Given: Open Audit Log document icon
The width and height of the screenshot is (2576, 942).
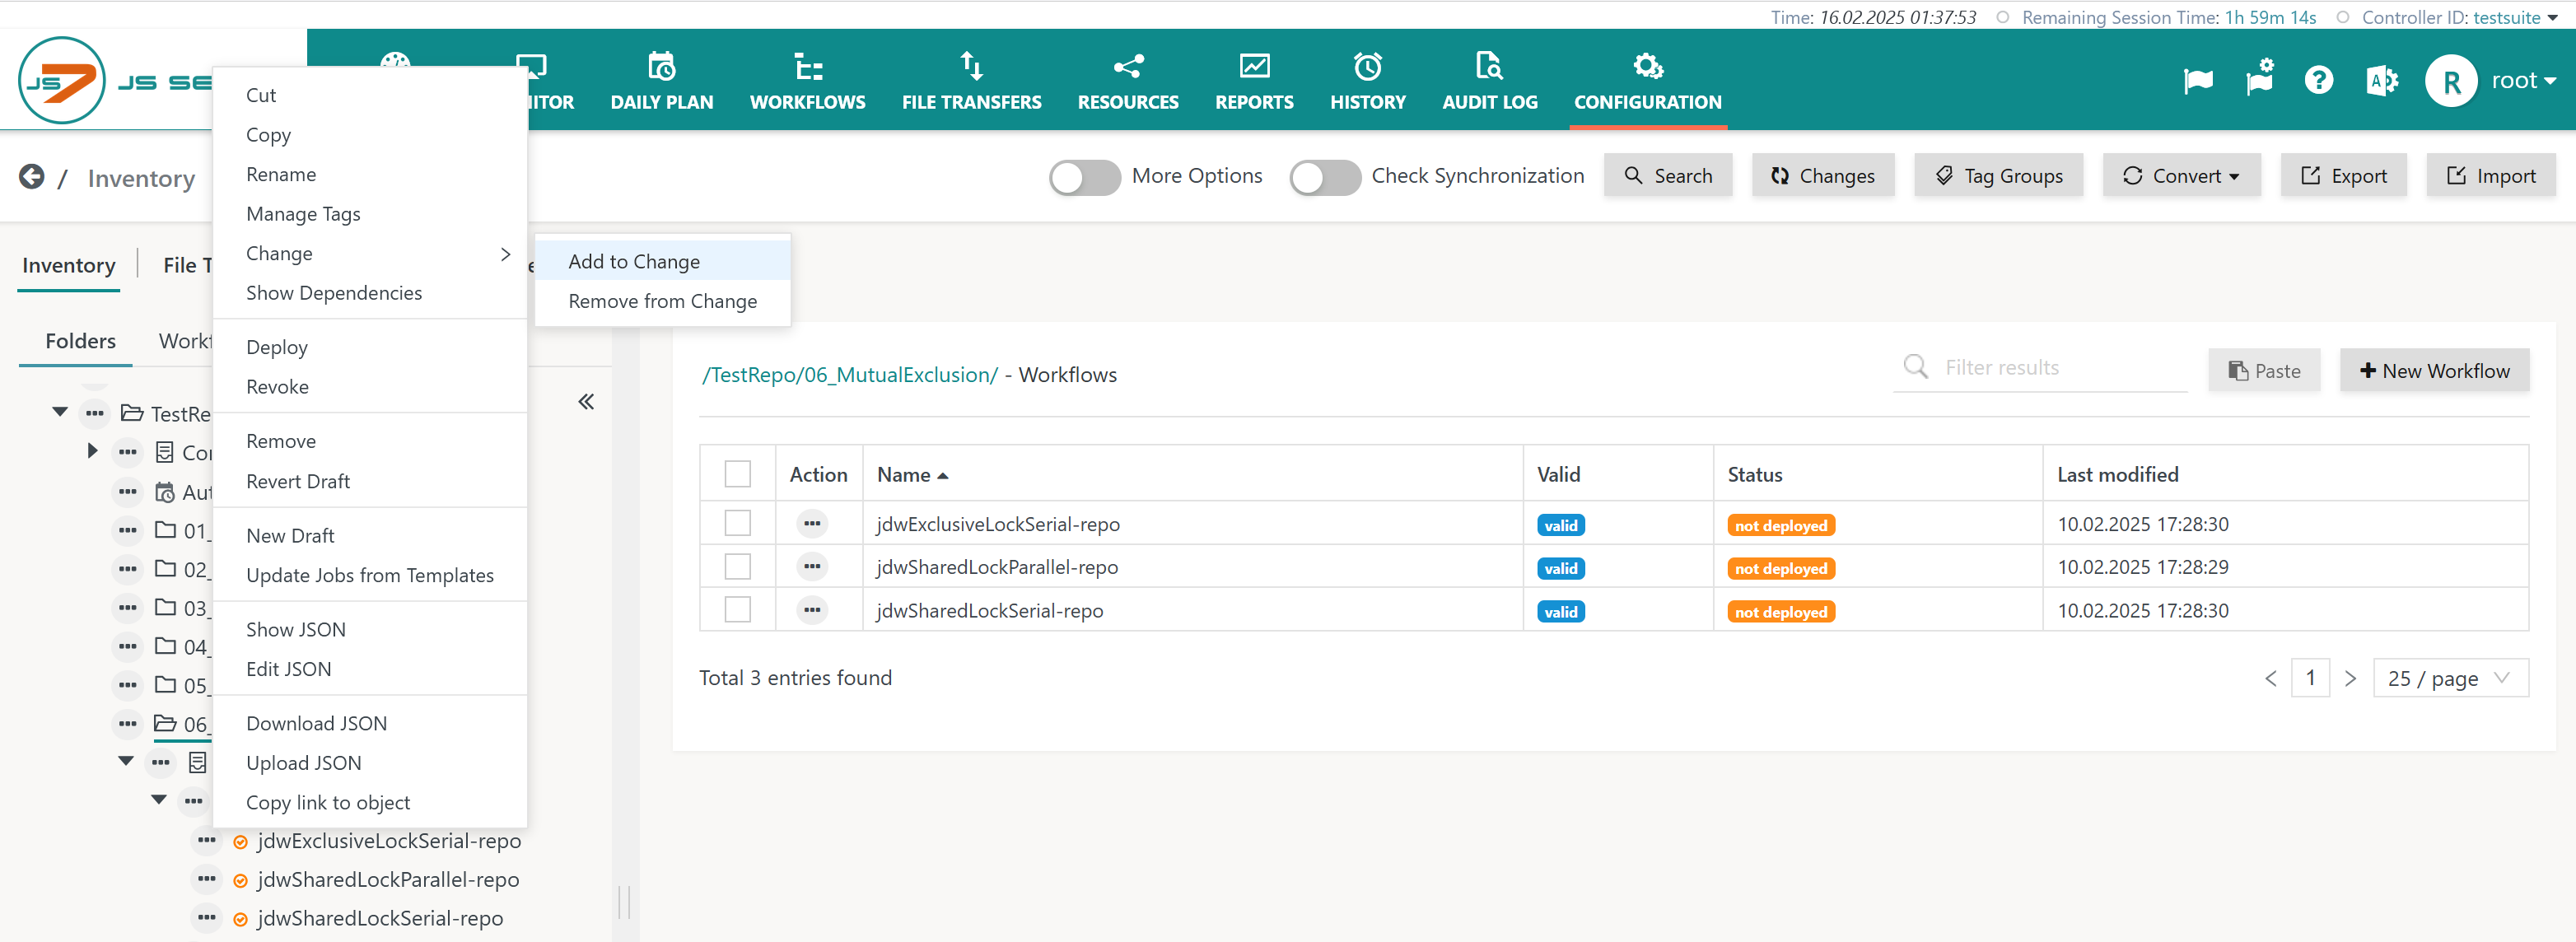Looking at the screenshot, I should pos(1489,66).
